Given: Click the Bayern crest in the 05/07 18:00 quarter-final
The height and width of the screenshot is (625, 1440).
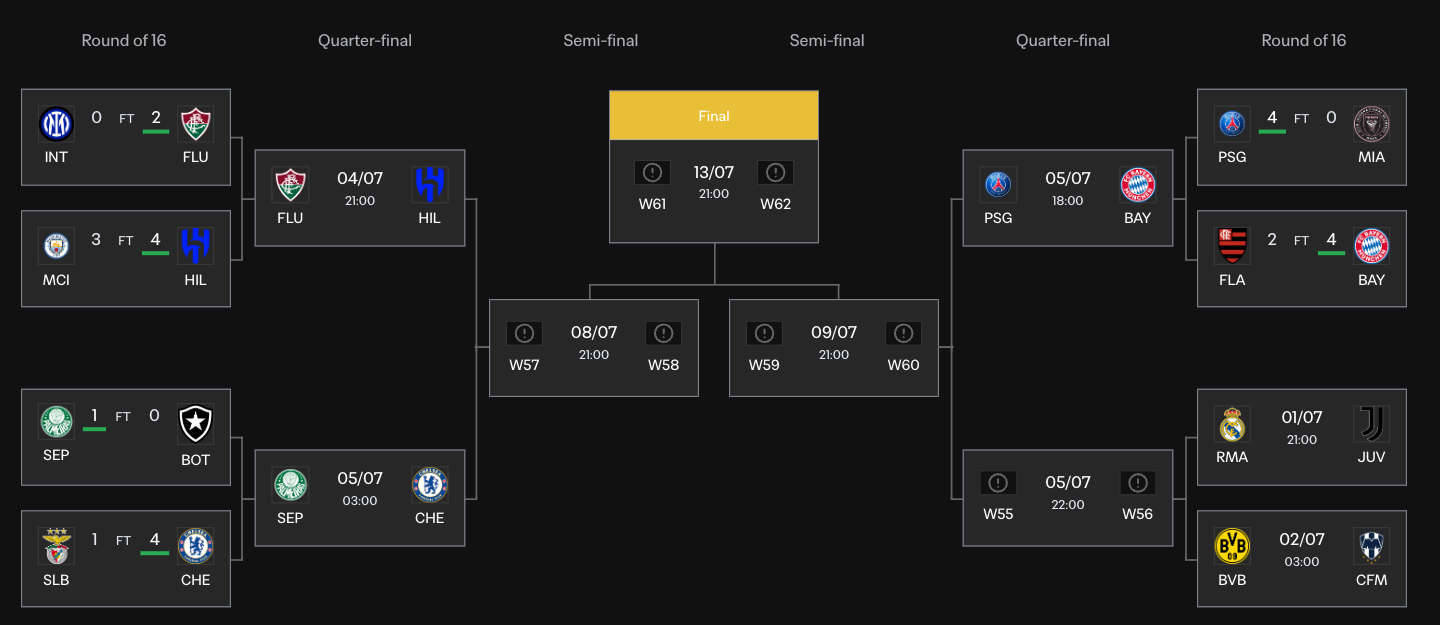Looking at the screenshot, I should pyautogui.click(x=1138, y=184).
